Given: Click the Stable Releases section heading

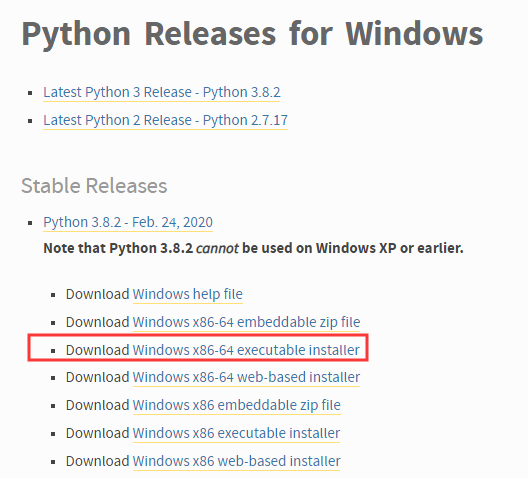Looking at the screenshot, I should click(x=94, y=186).
